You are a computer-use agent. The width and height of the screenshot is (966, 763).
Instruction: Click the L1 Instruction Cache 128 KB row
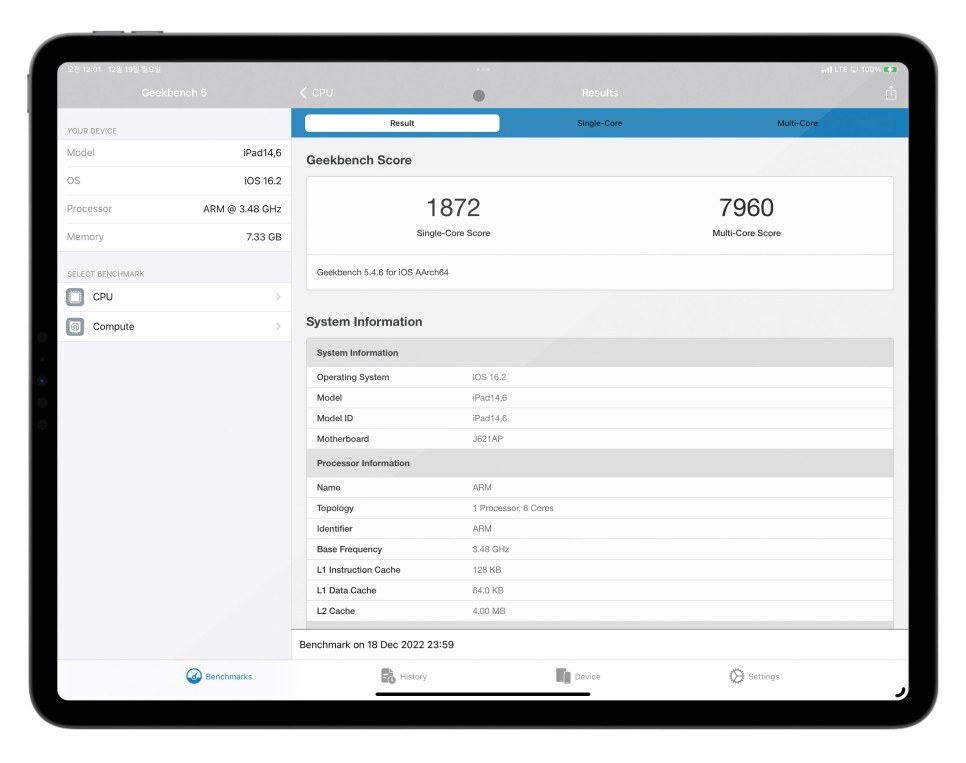tap(599, 570)
